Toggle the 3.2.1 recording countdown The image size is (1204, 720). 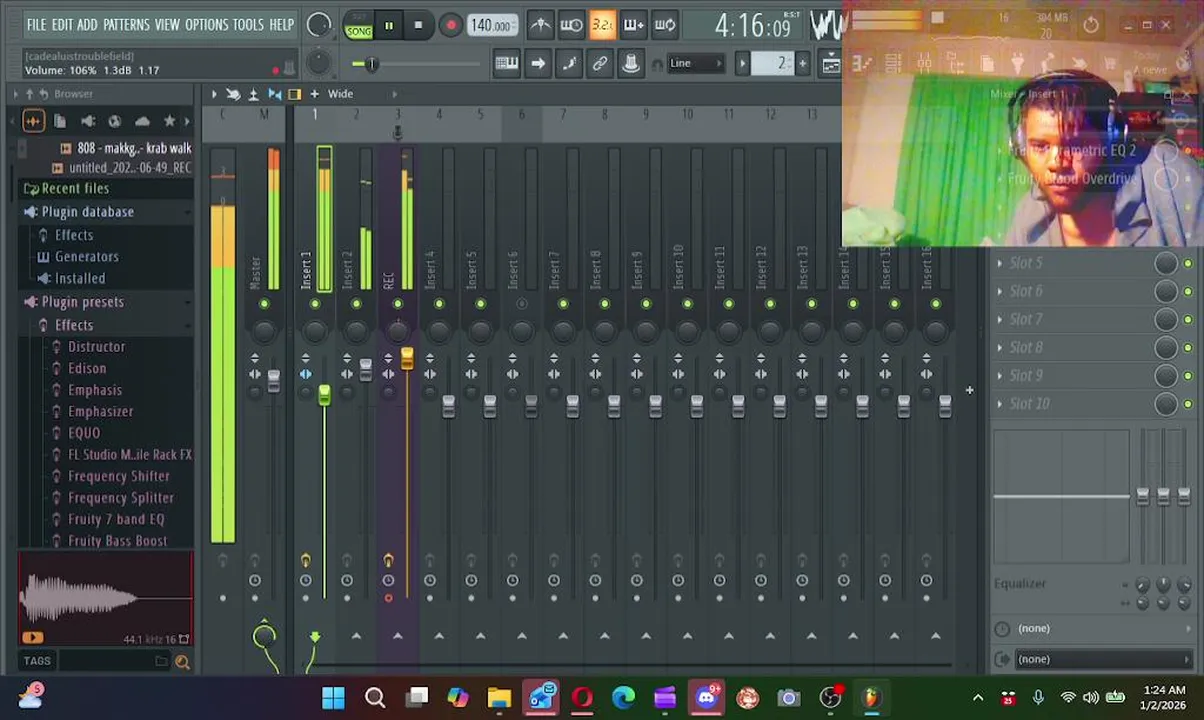tap(602, 25)
